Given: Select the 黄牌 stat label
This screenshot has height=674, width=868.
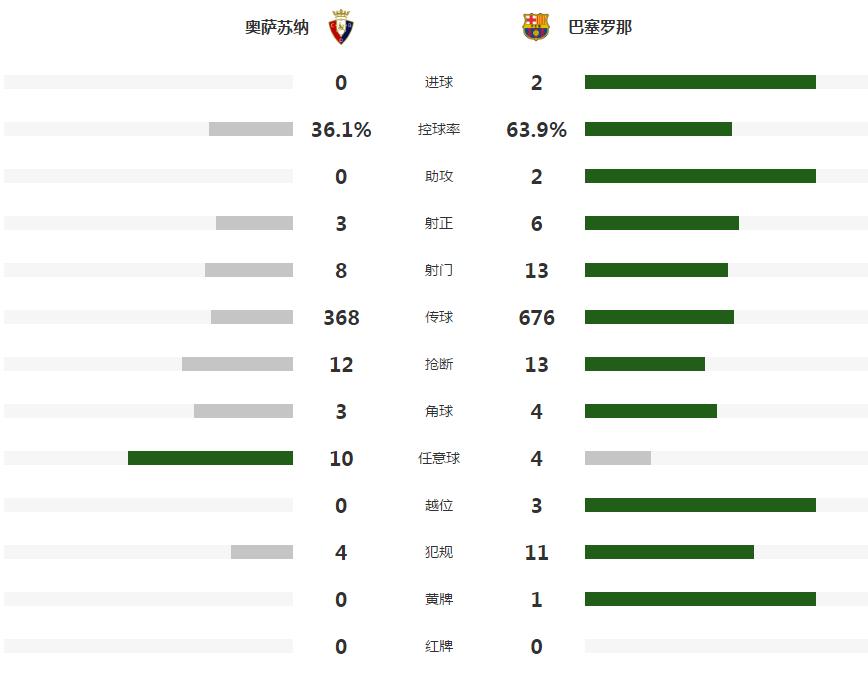Looking at the screenshot, I should pyautogui.click(x=439, y=599).
